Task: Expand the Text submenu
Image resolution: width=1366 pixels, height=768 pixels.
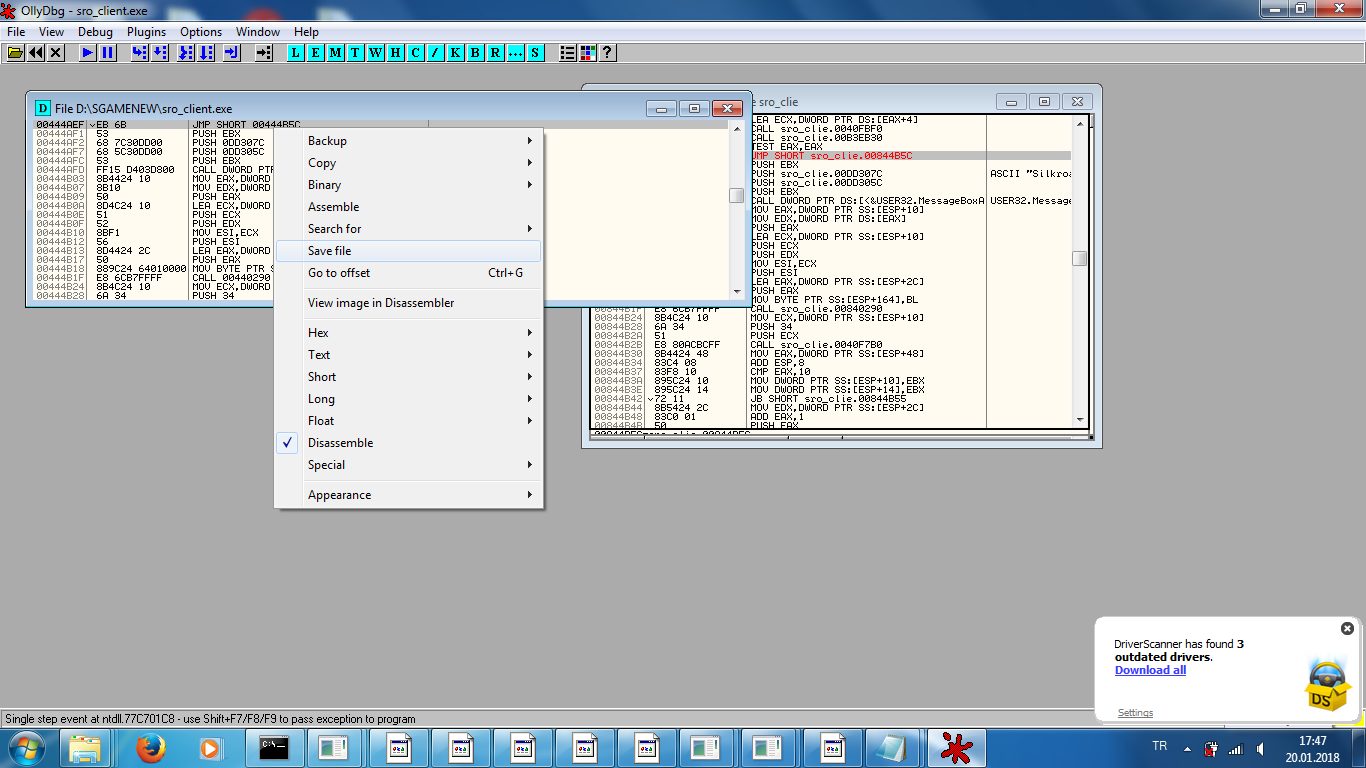Action: tap(409, 355)
